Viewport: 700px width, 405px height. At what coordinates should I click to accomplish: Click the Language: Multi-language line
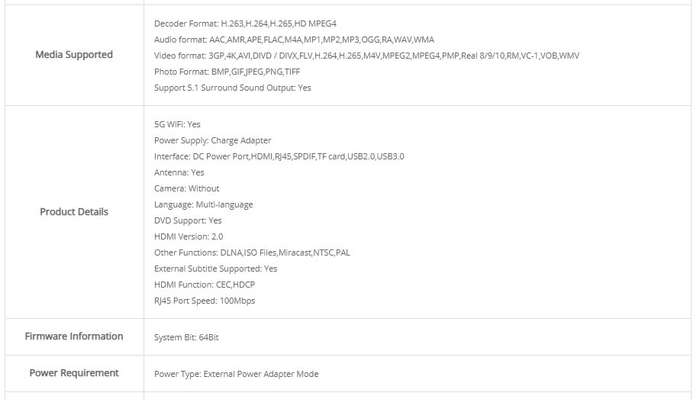click(x=204, y=205)
